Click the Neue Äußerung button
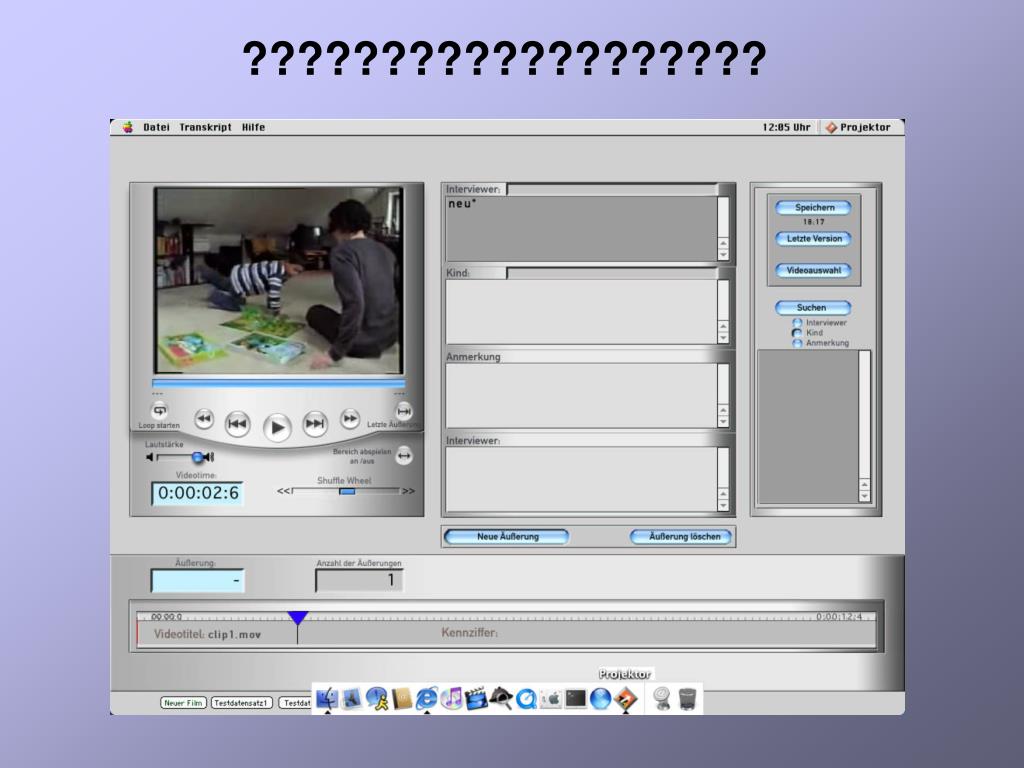 507,537
